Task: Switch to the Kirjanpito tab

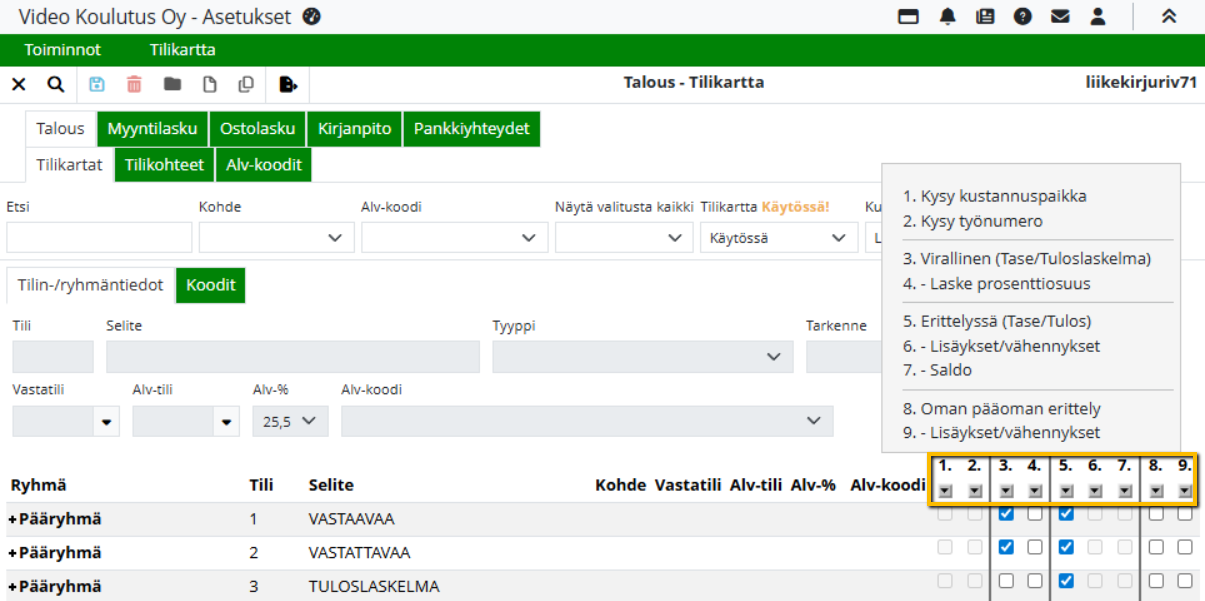Action: [x=354, y=129]
